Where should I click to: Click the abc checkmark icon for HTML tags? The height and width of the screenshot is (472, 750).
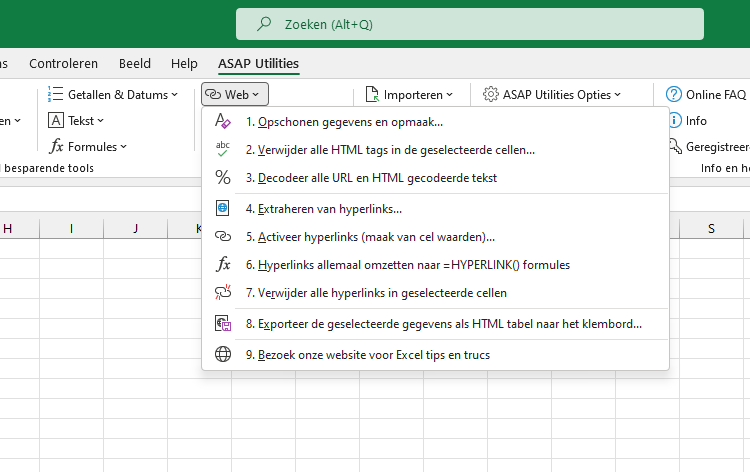tap(223, 150)
